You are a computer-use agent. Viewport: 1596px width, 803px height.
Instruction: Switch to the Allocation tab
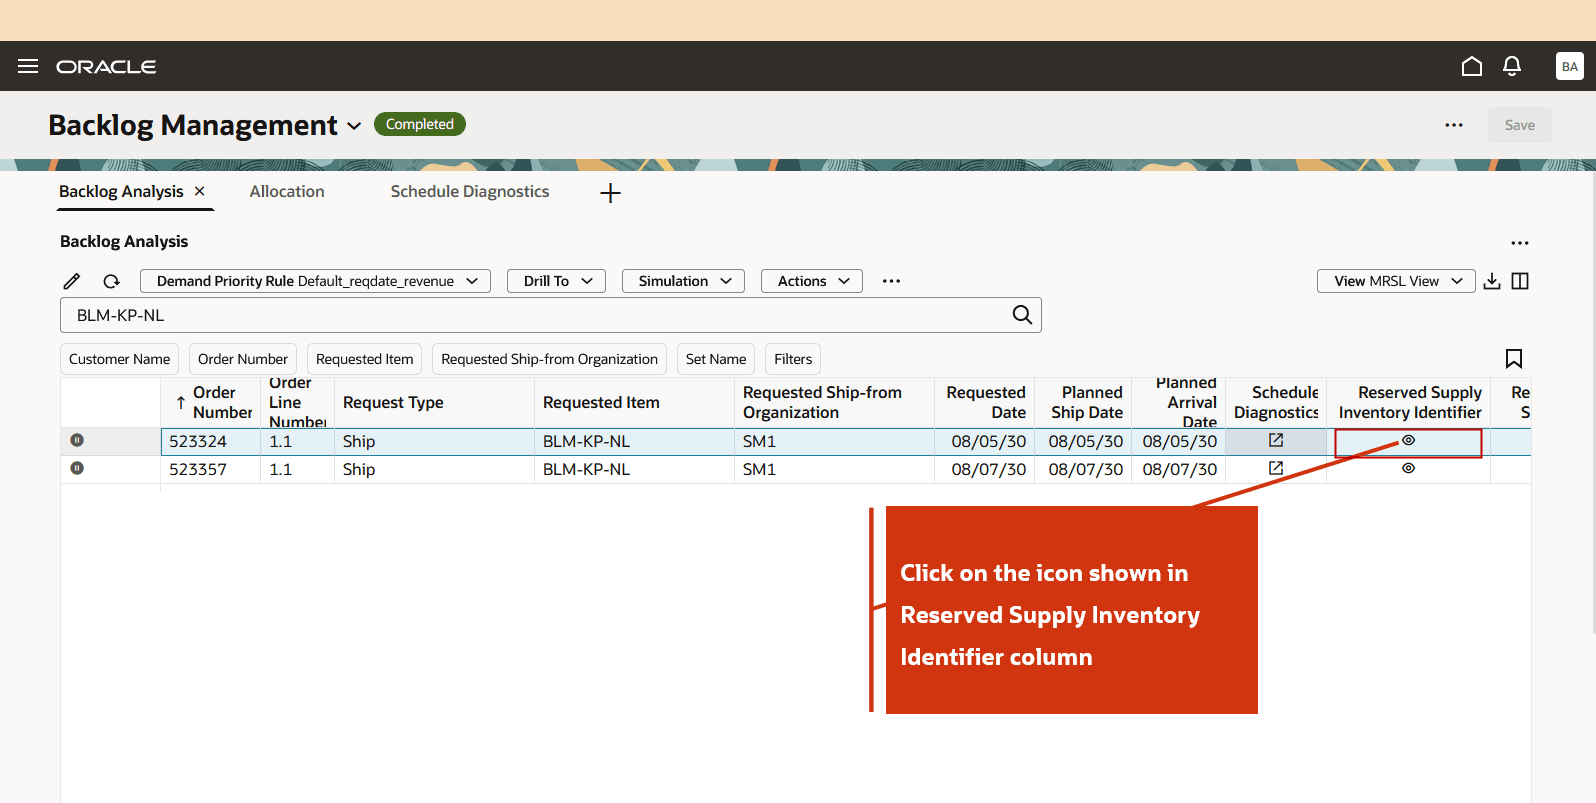pyautogui.click(x=287, y=191)
